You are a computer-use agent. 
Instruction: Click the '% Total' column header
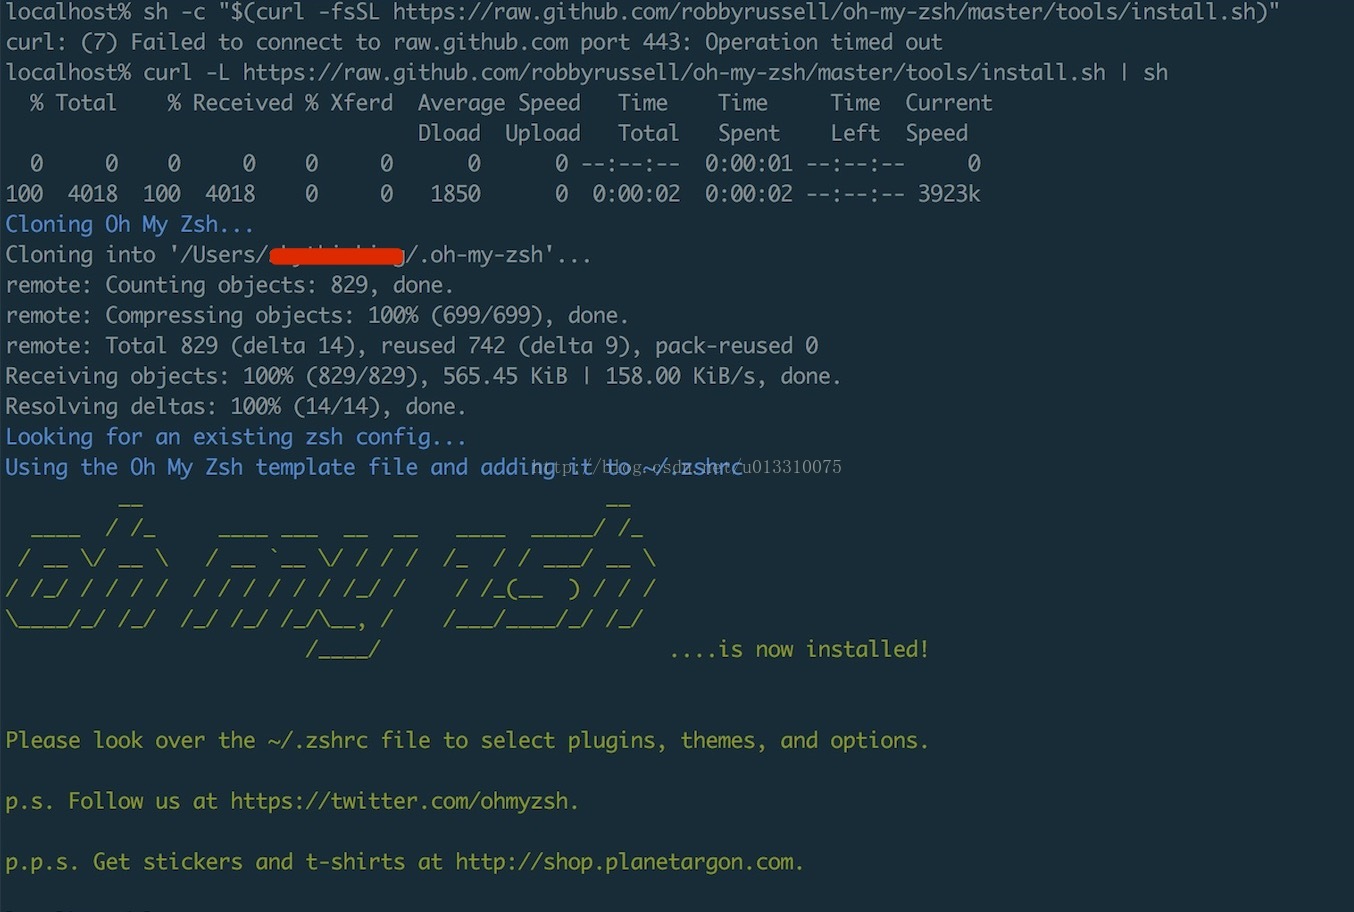(x=73, y=103)
